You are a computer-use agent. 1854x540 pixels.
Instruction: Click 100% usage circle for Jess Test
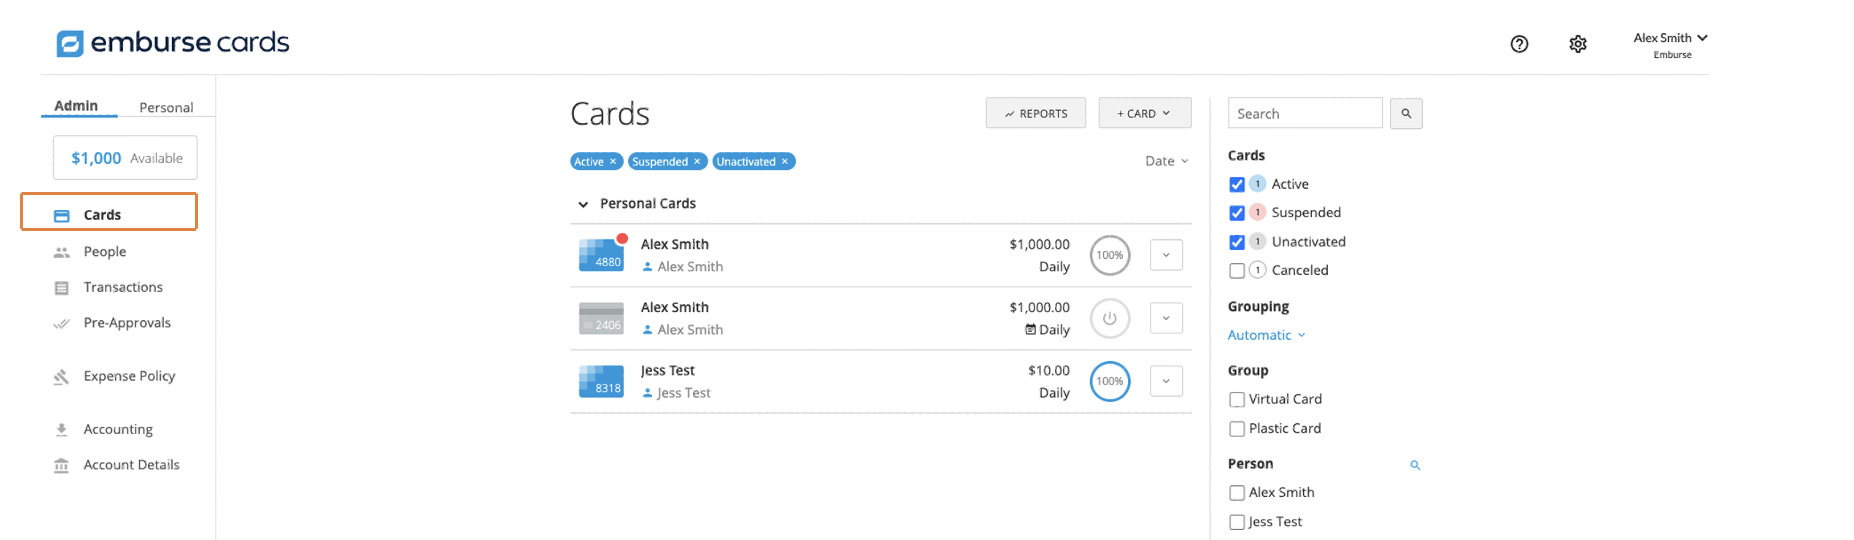(x=1109, y=381)
